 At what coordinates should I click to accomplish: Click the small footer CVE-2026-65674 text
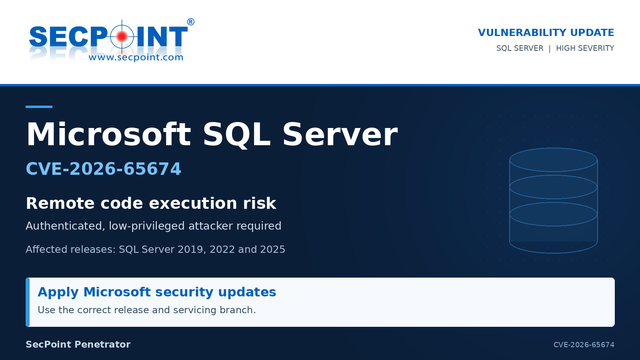[x=584, y=345]
